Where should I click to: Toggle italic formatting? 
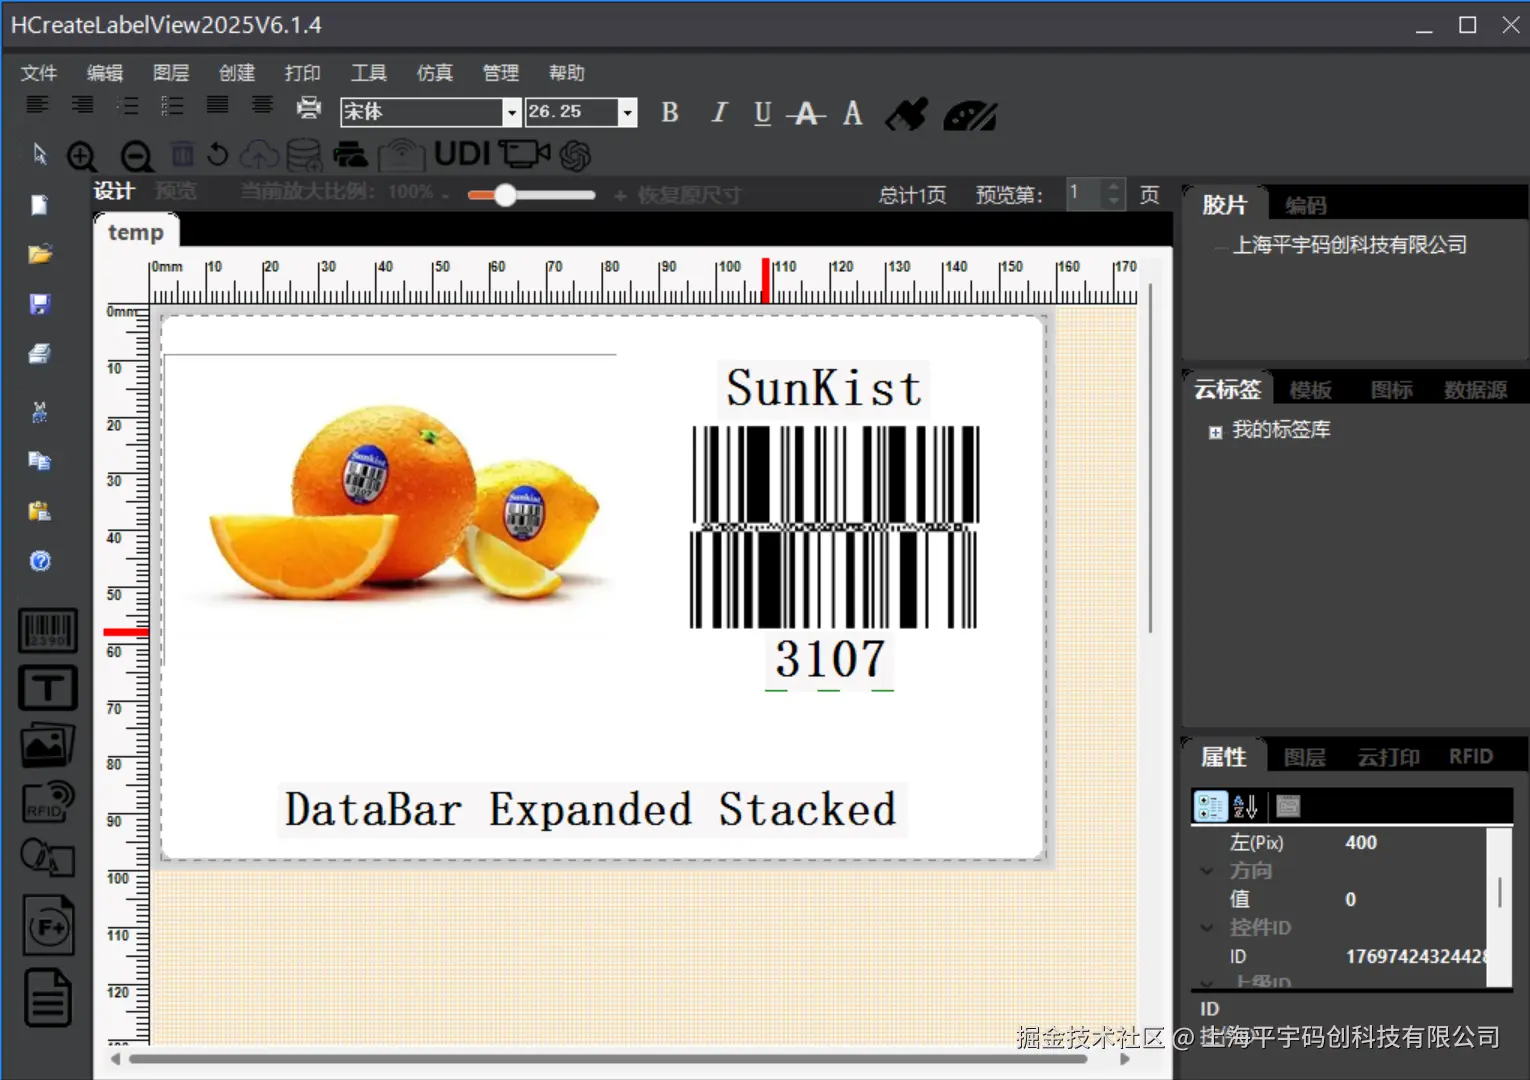tap(719, 113)
